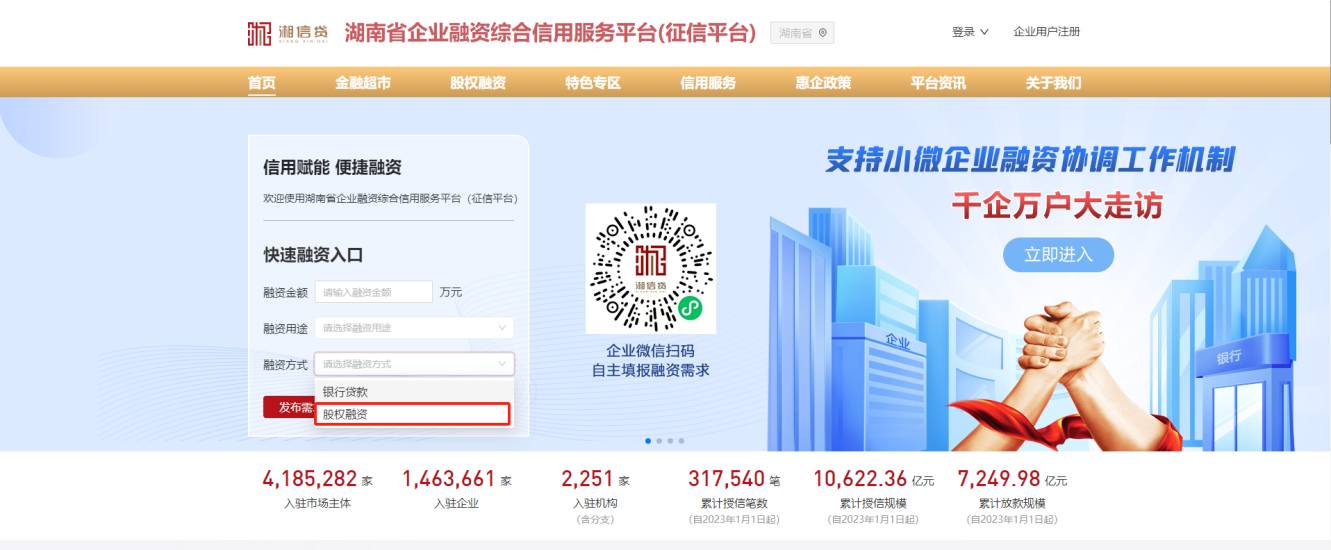Click the 首页 navigation tab
Viewport: 1331px width, 550px height.
[262, 83]
